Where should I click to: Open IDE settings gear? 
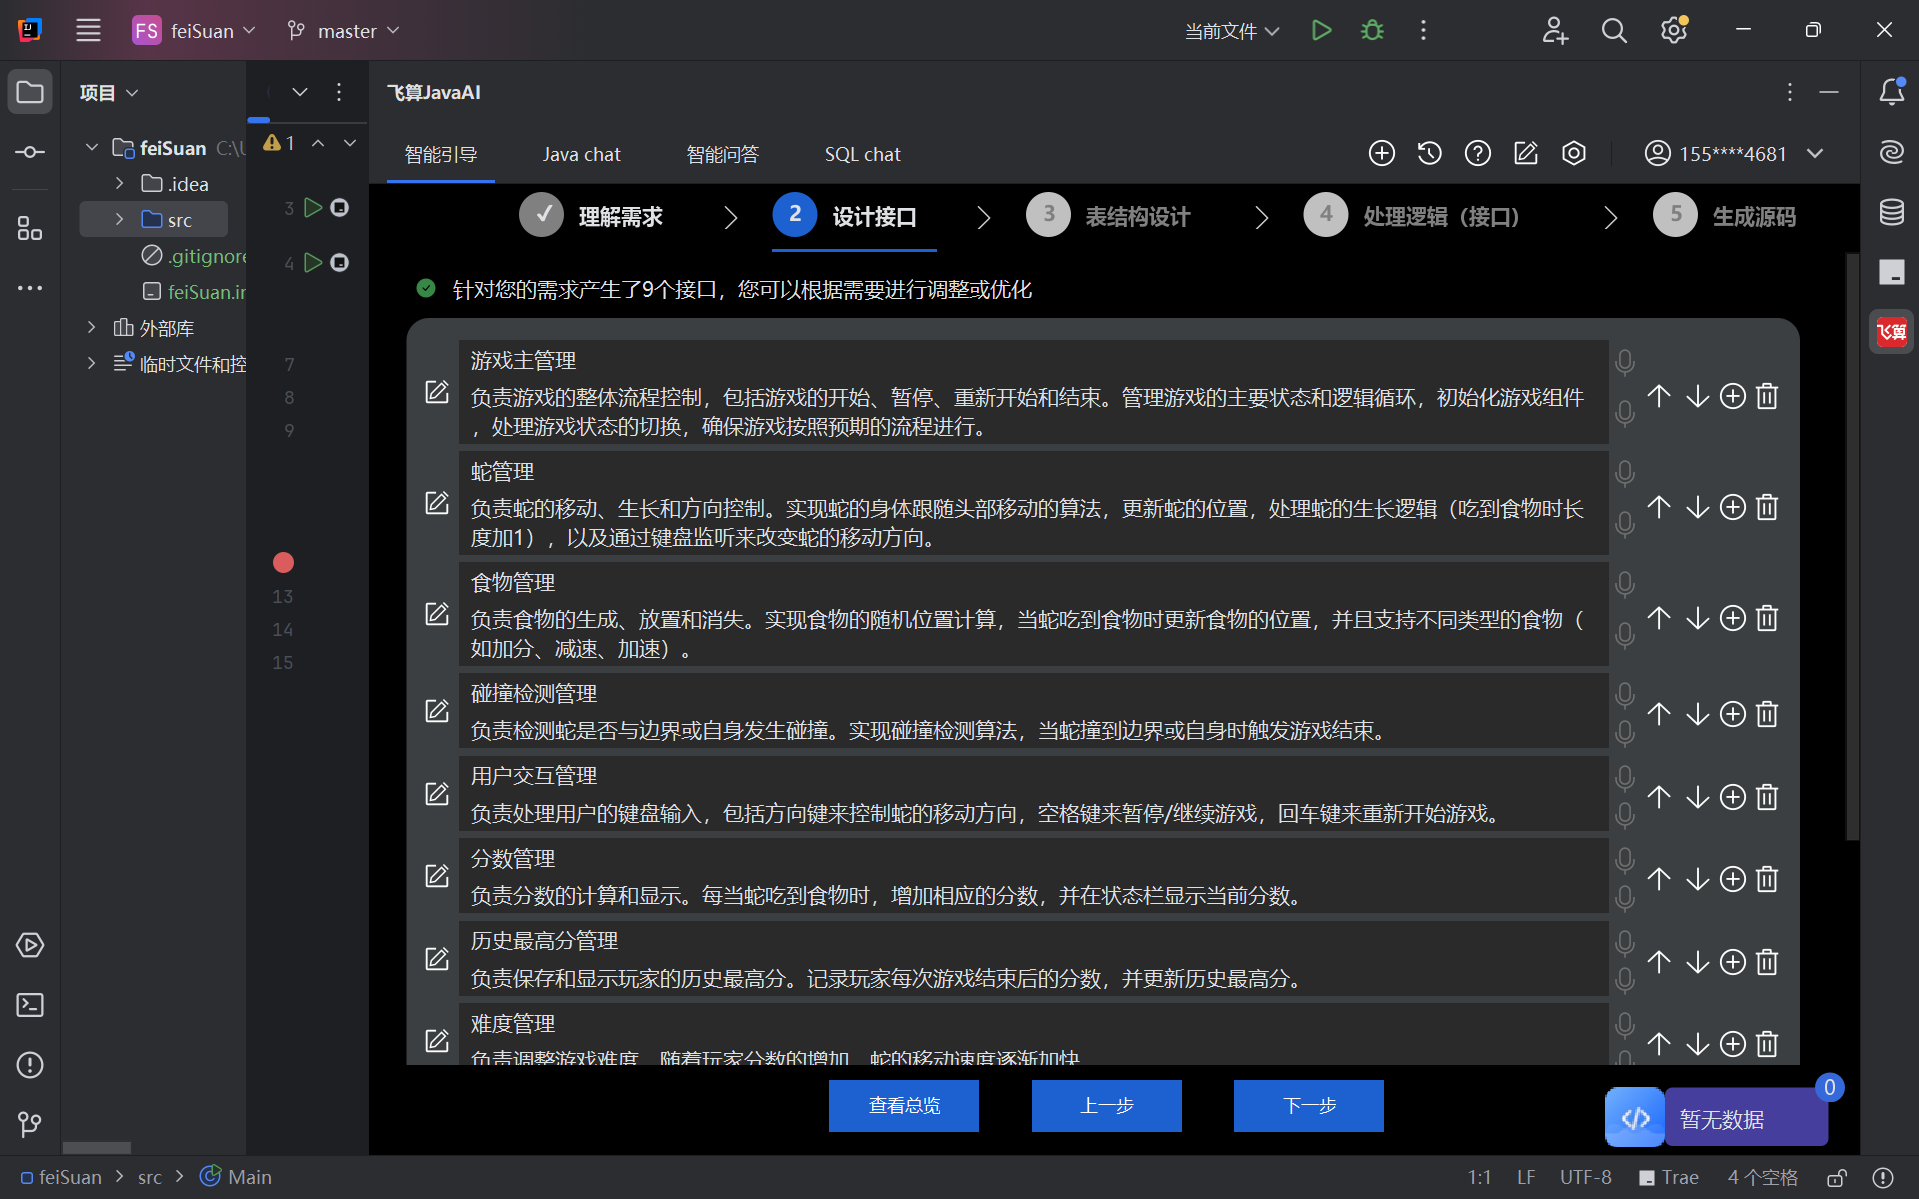1674,31
